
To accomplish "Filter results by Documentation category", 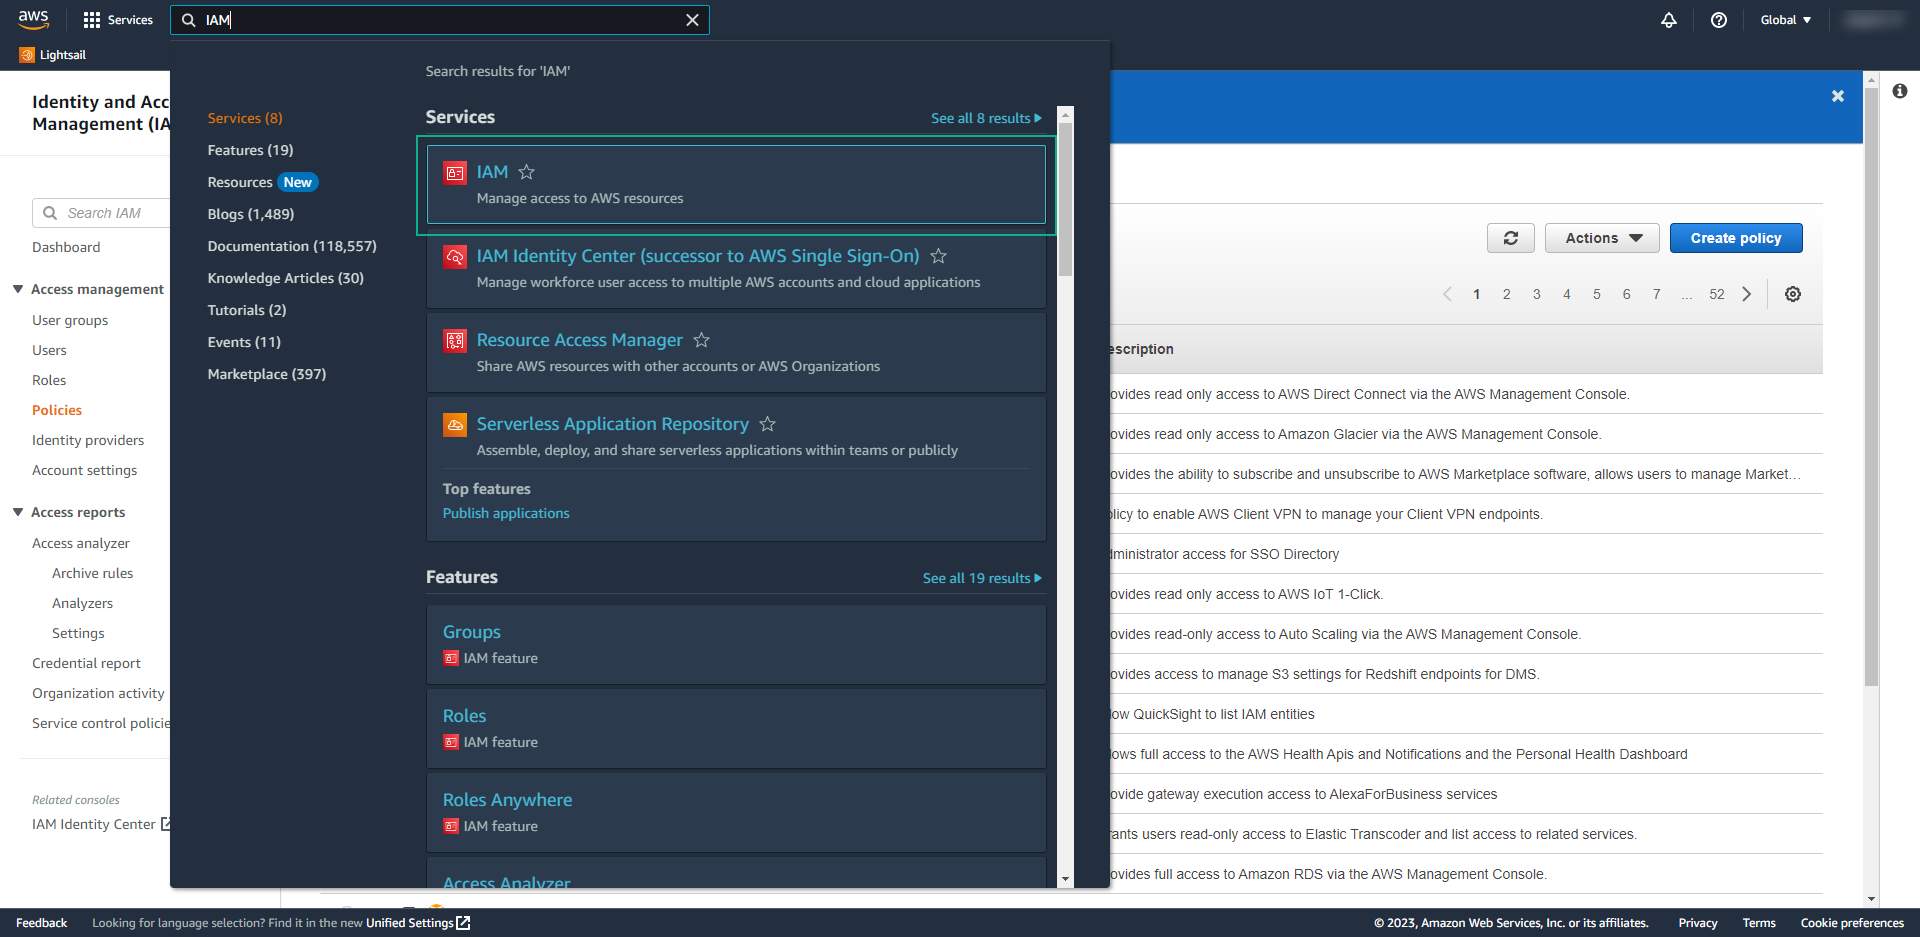I will (292, 246).
